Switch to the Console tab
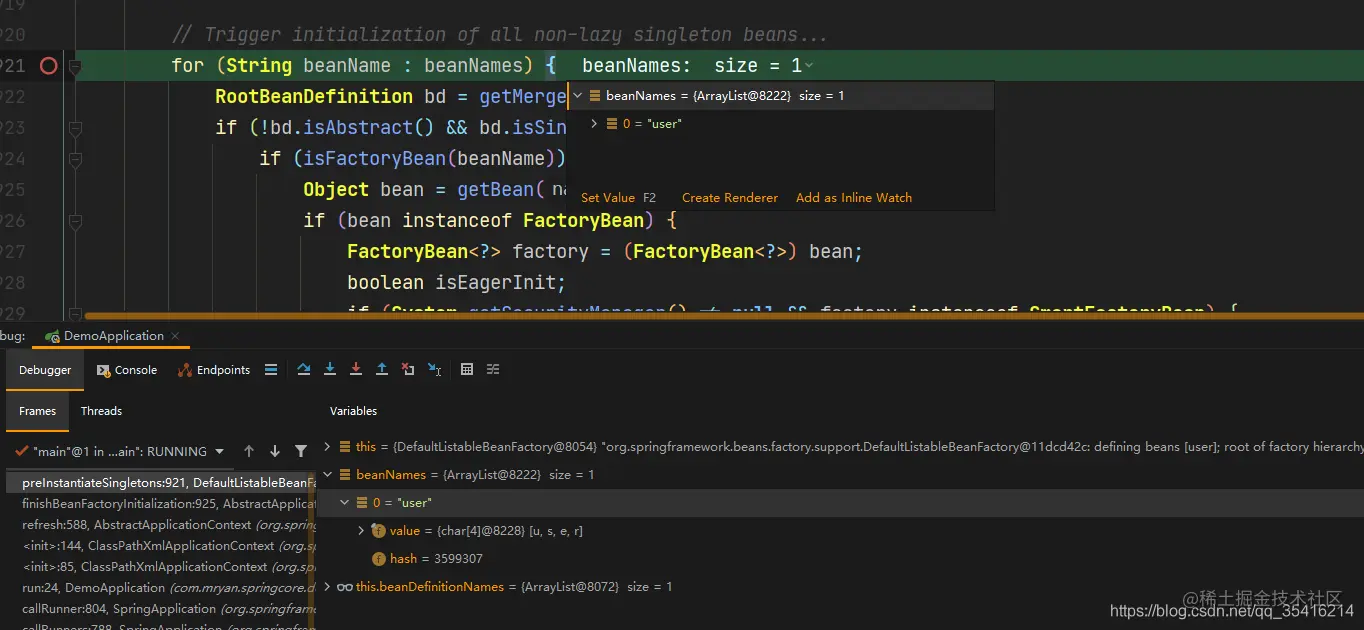1364x630 pixels. point(127,370)
